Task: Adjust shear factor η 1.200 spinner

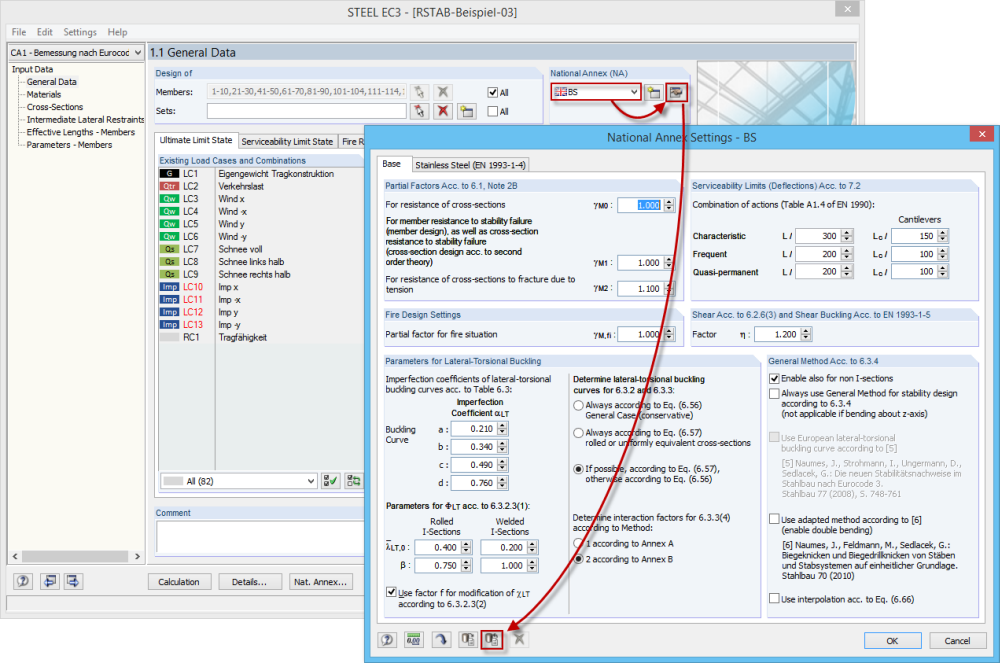Action: tap(806, 334)
